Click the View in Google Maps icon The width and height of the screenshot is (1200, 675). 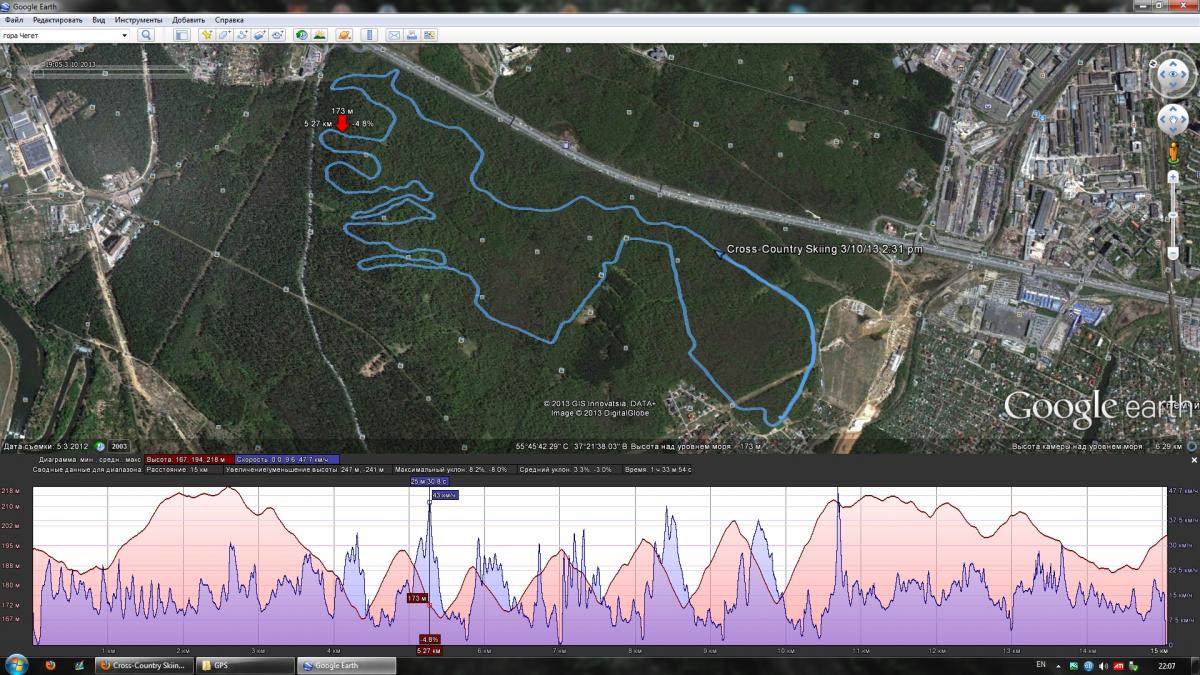429,35
